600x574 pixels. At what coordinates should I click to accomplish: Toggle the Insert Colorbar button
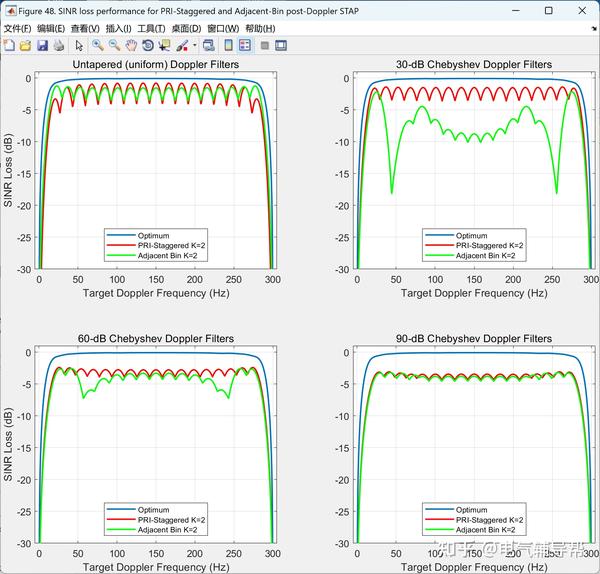point(228,46)
